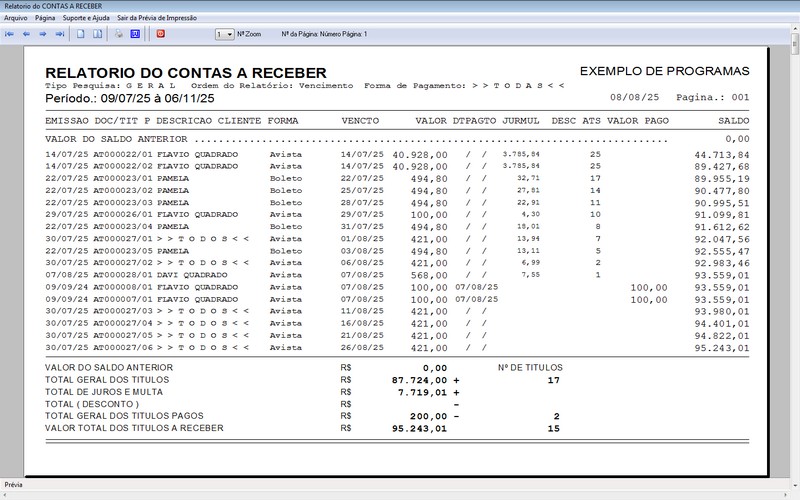The height and width of the screenshot is (500, 800).
Task: Switch to two-page view
Action: (97, 34)
